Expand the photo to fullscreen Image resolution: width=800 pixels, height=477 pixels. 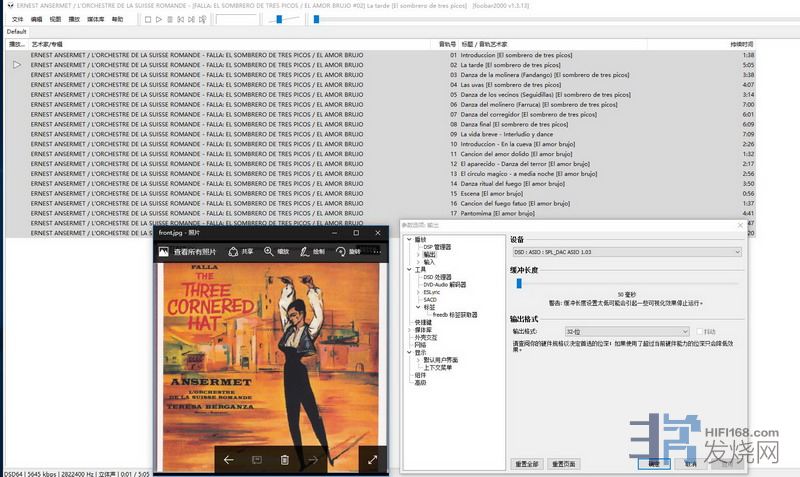click(372, 459)
